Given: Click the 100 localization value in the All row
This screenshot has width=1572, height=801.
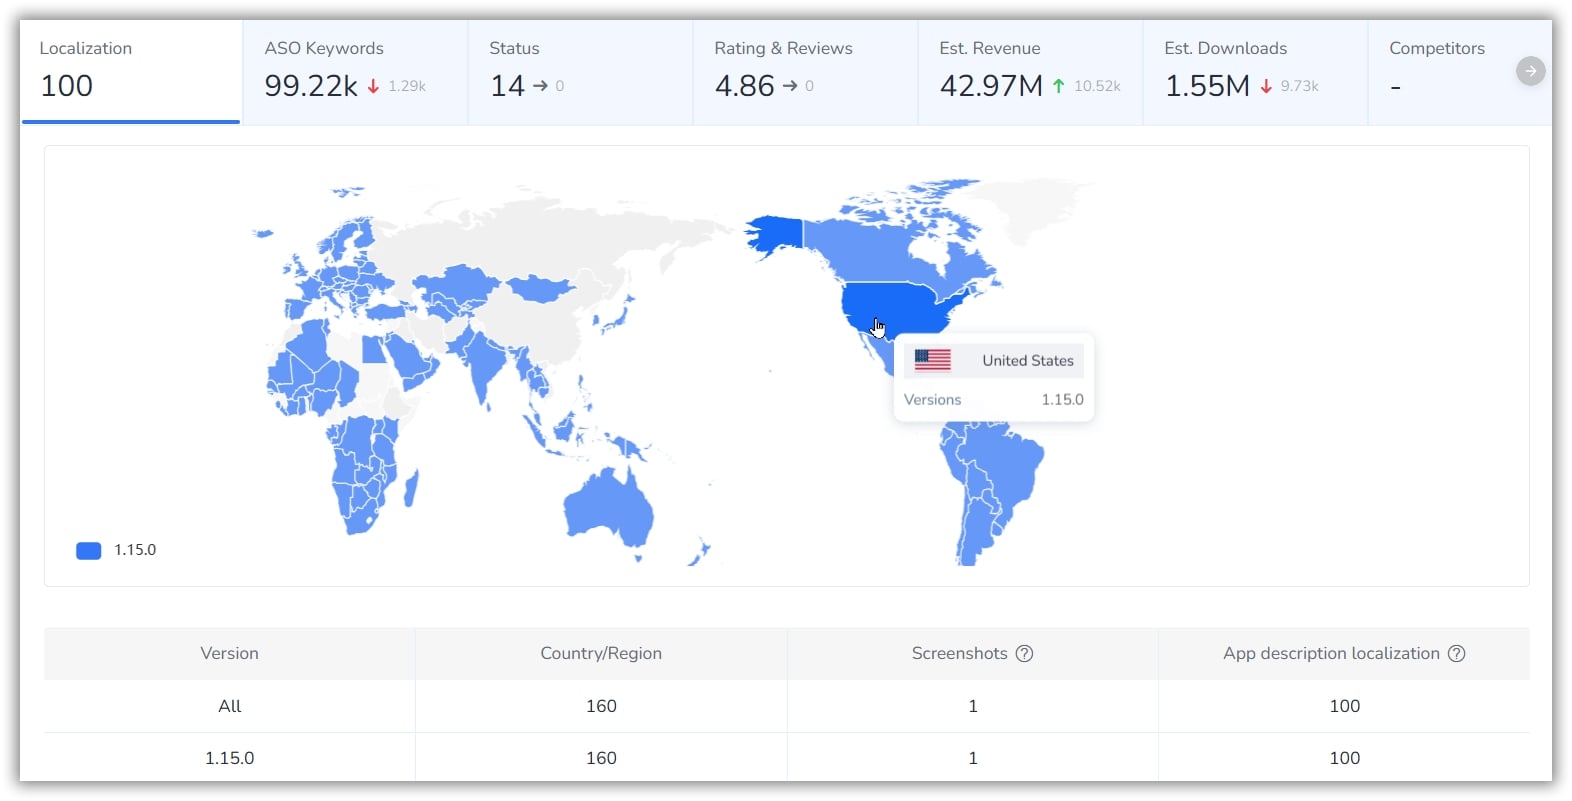Looking at the screenshot, I should [x=1345, y=706].
